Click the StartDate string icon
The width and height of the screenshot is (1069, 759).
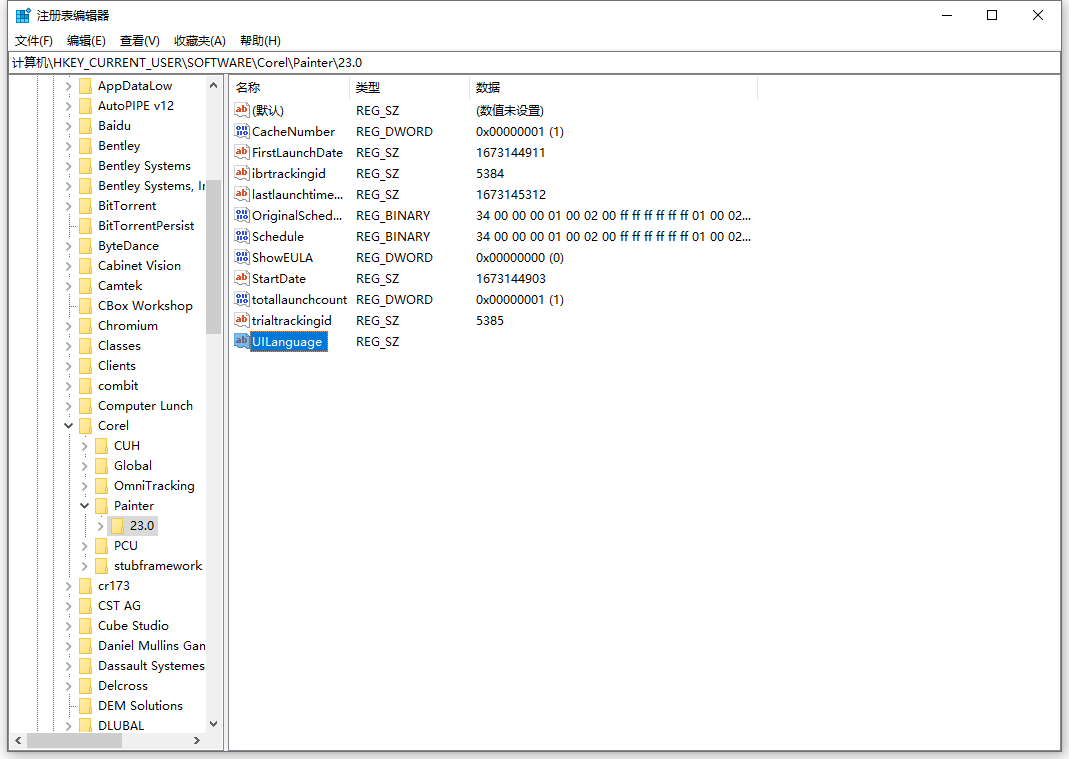point(241,278)
